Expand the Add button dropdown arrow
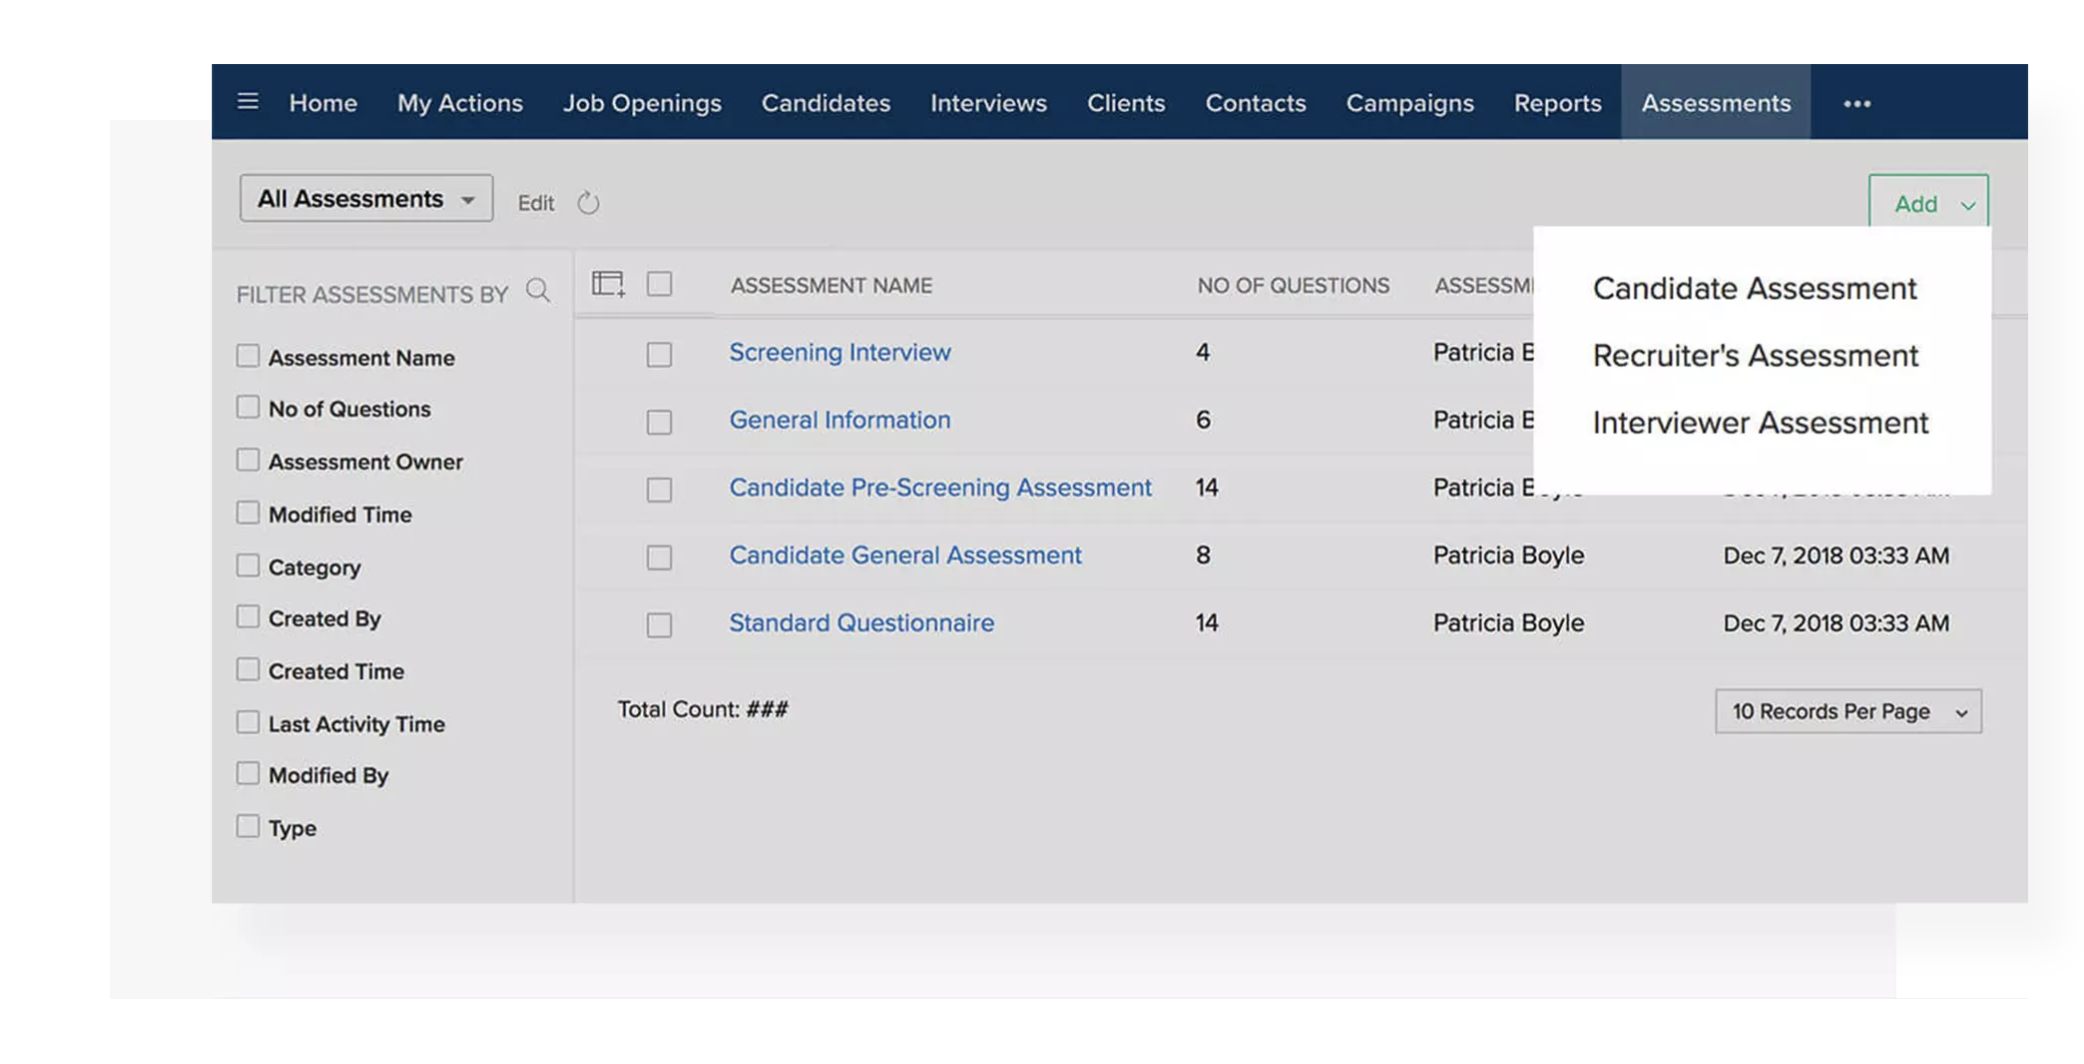This screenshot has height=1064, width=2084. 1967,205
